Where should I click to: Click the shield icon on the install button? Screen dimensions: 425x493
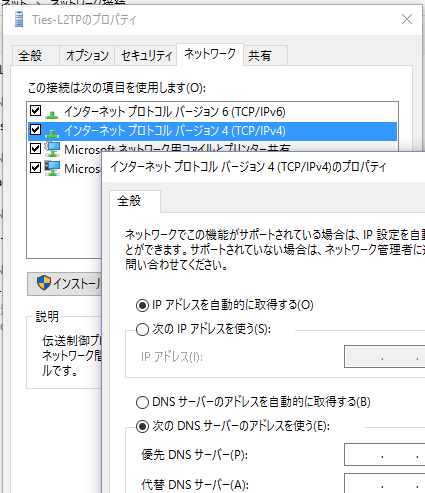[x=44, y=283]
